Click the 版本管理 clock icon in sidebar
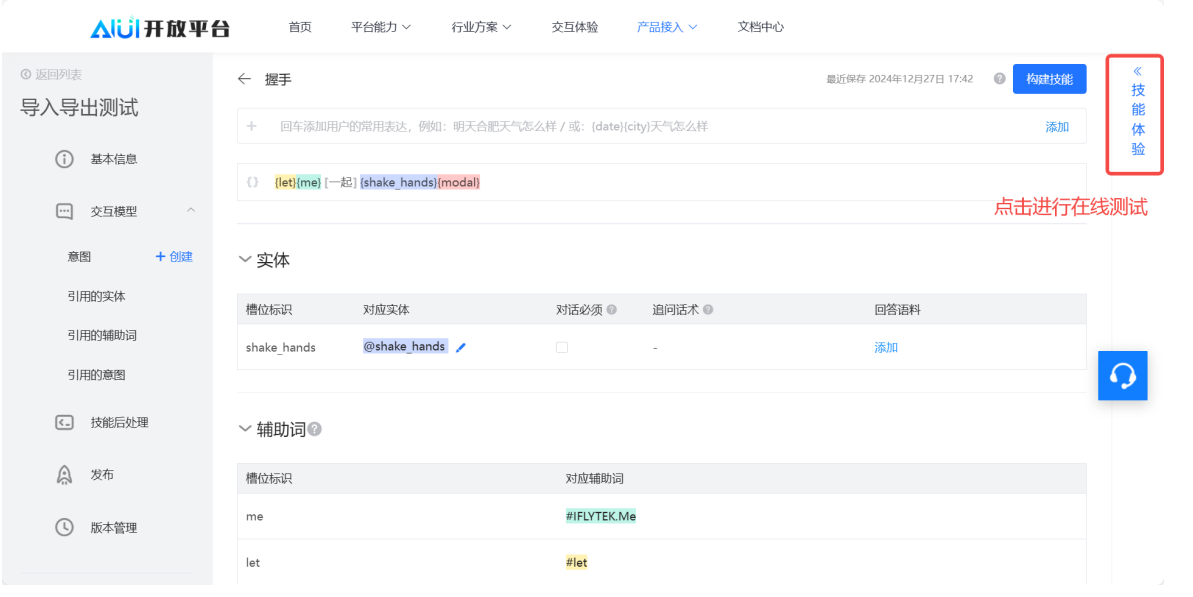This screenshot has height=597, width=1193. (x=64, y=527)
